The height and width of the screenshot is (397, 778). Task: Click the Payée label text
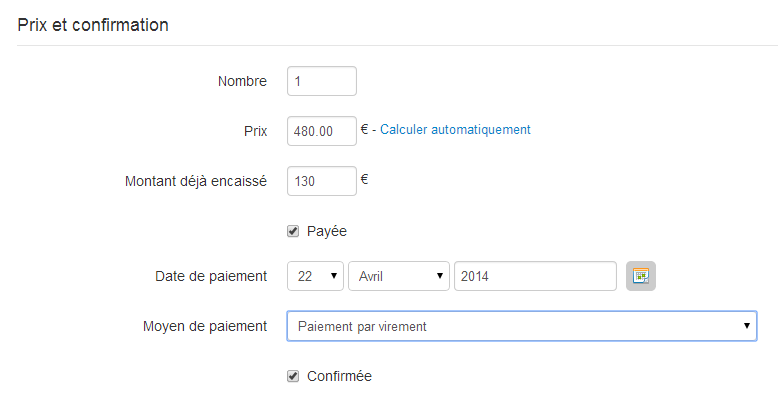[326, 231]
